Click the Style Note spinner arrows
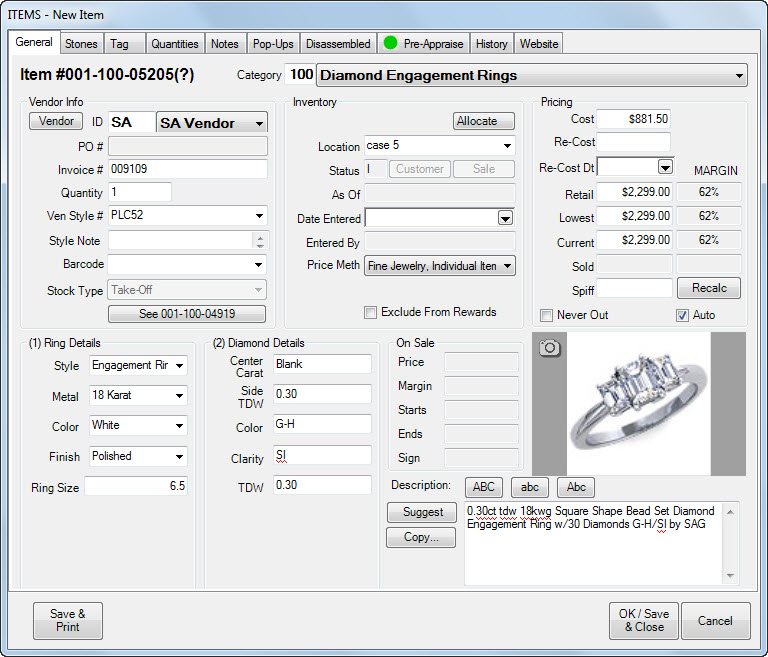This screenshot has height=657, width=768. [260, 241]
